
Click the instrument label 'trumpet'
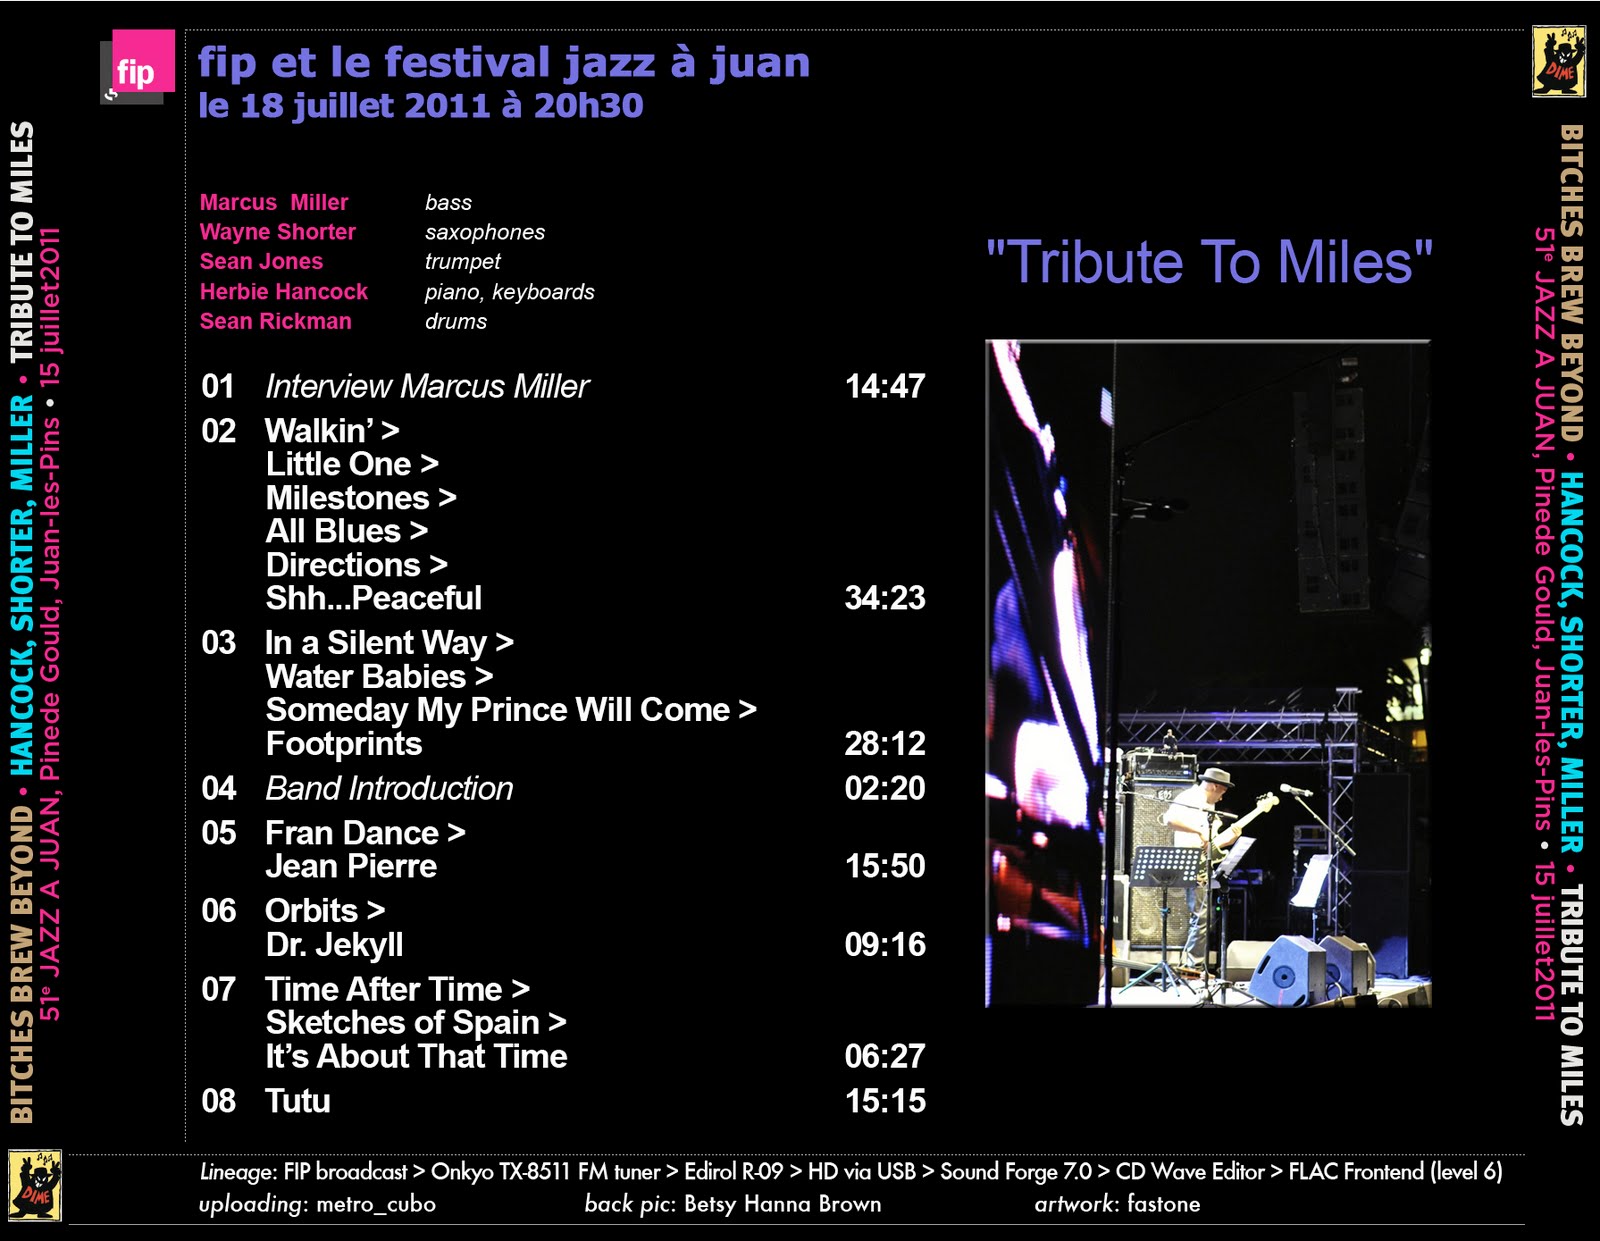click(463, 262)
